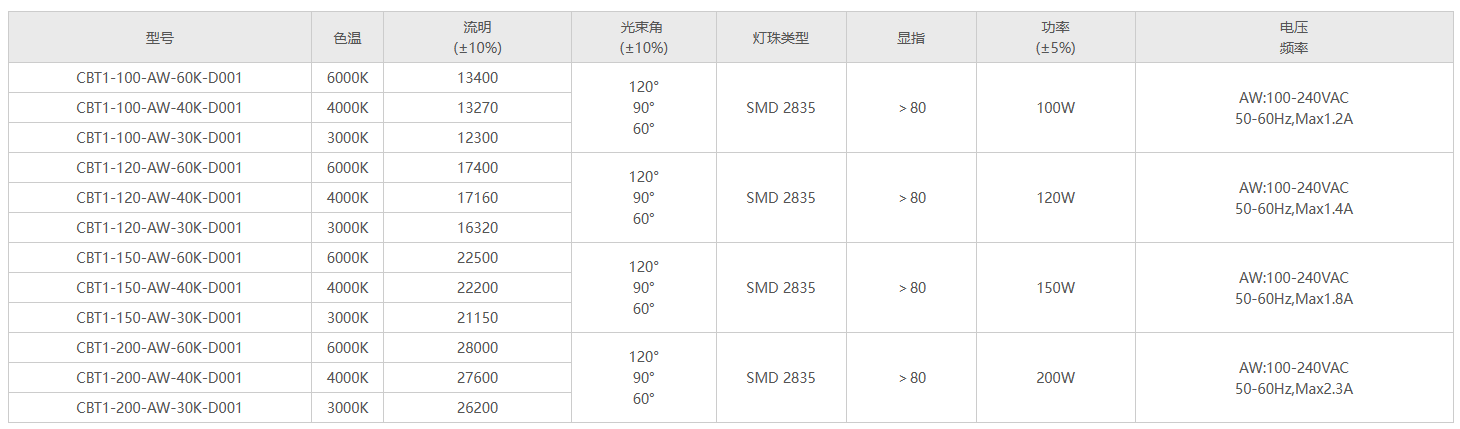Click the 200W power cell
Viewport: 1460px width, 429px height.
(1055, 378)
